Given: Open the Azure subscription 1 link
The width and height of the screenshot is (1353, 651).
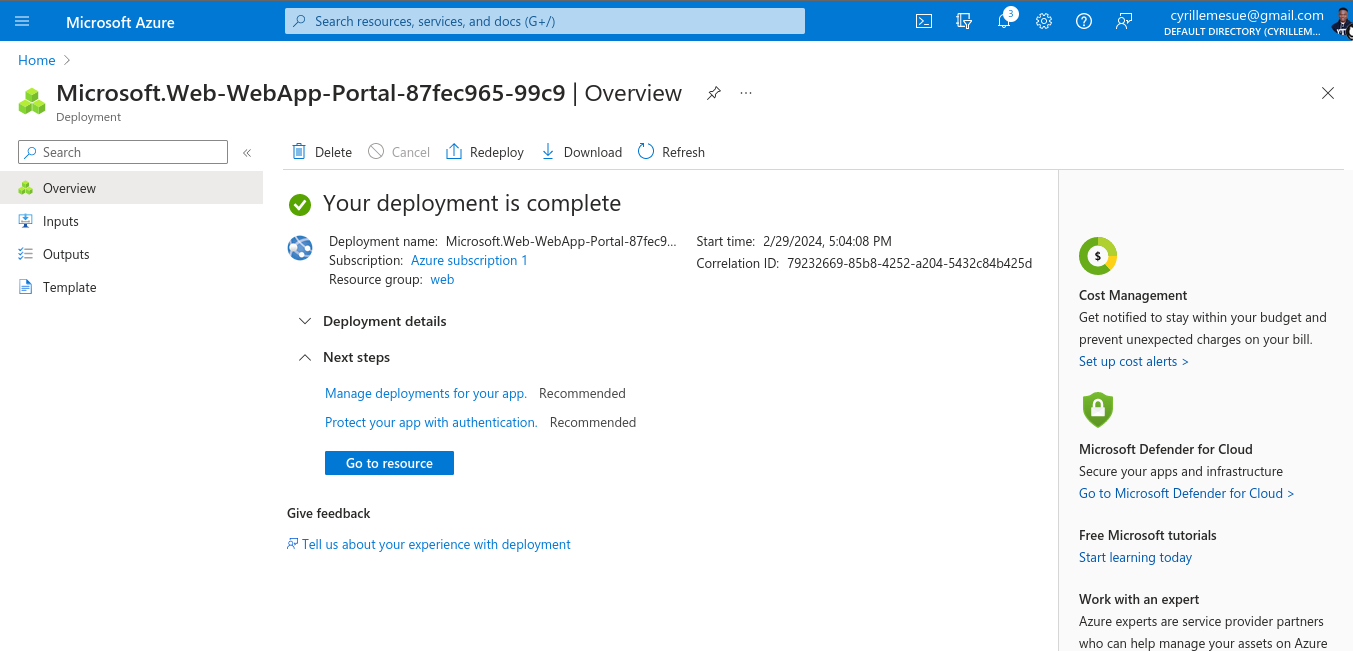Looking at the screenshot, I should click(469, 260).
